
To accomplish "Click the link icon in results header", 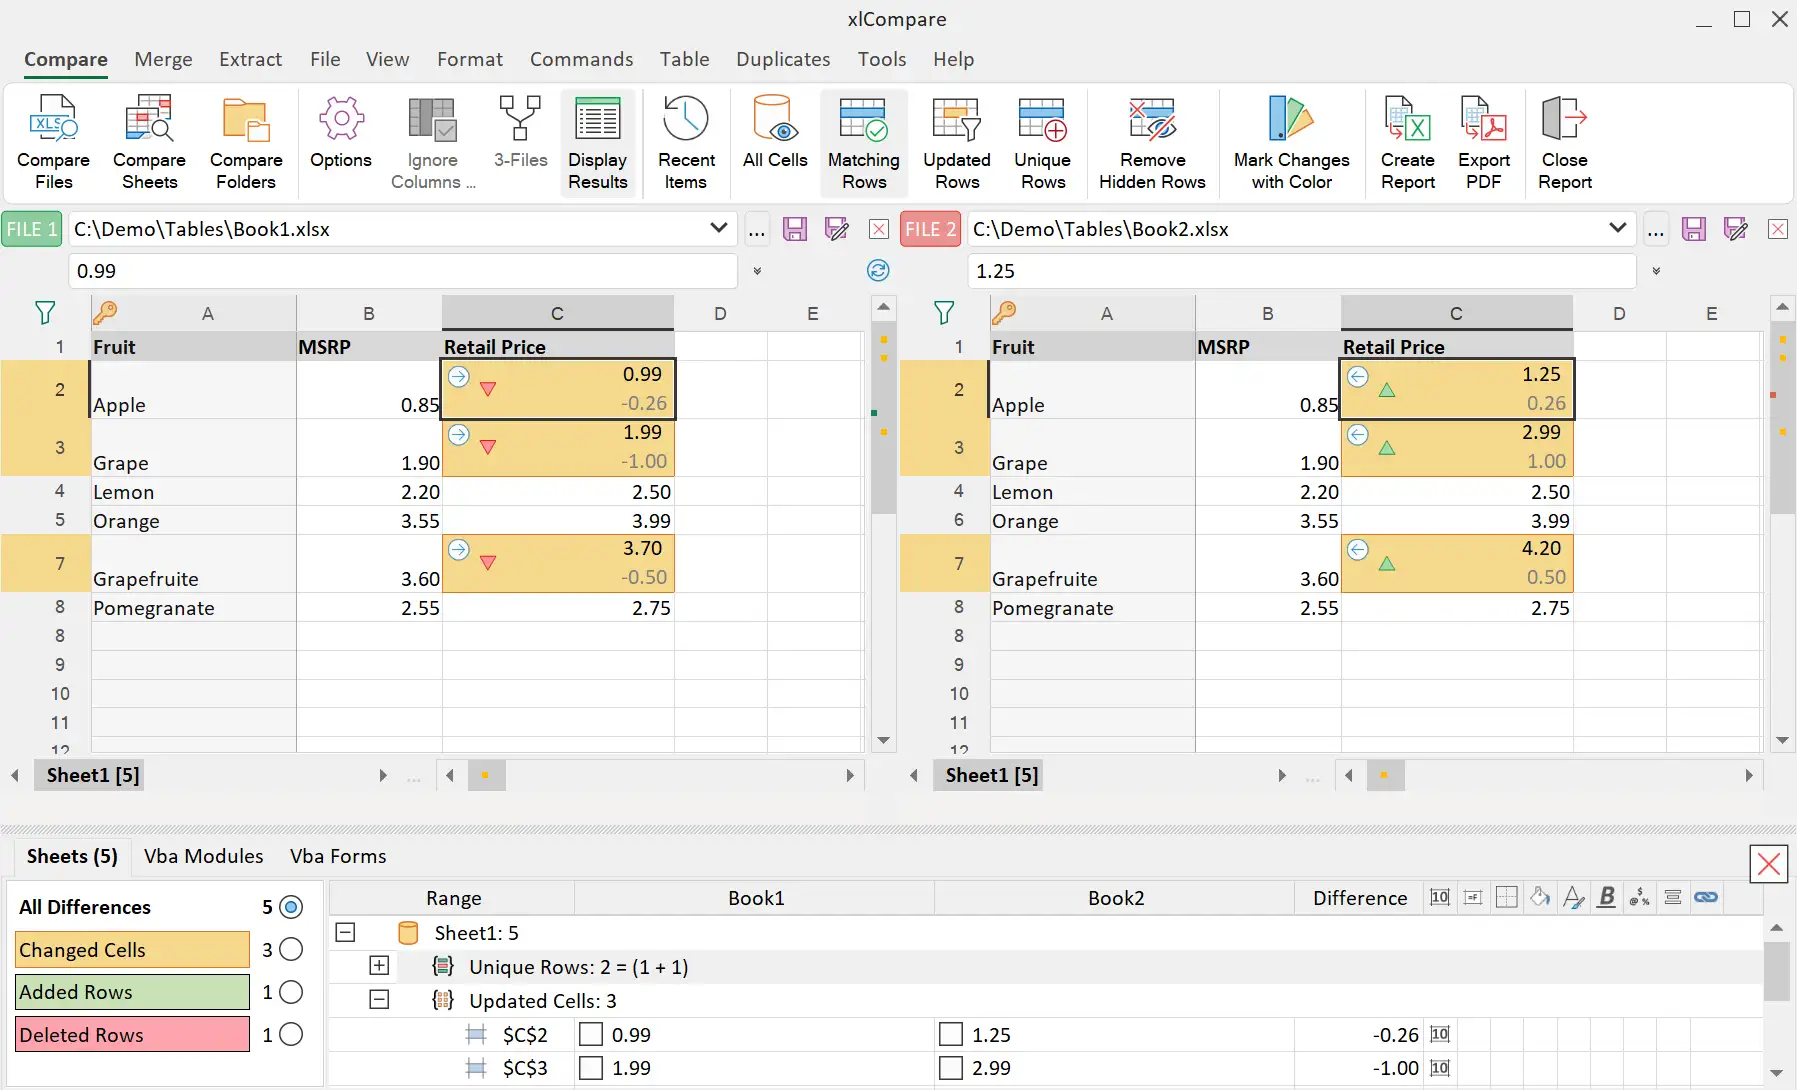I will 1706,897.
